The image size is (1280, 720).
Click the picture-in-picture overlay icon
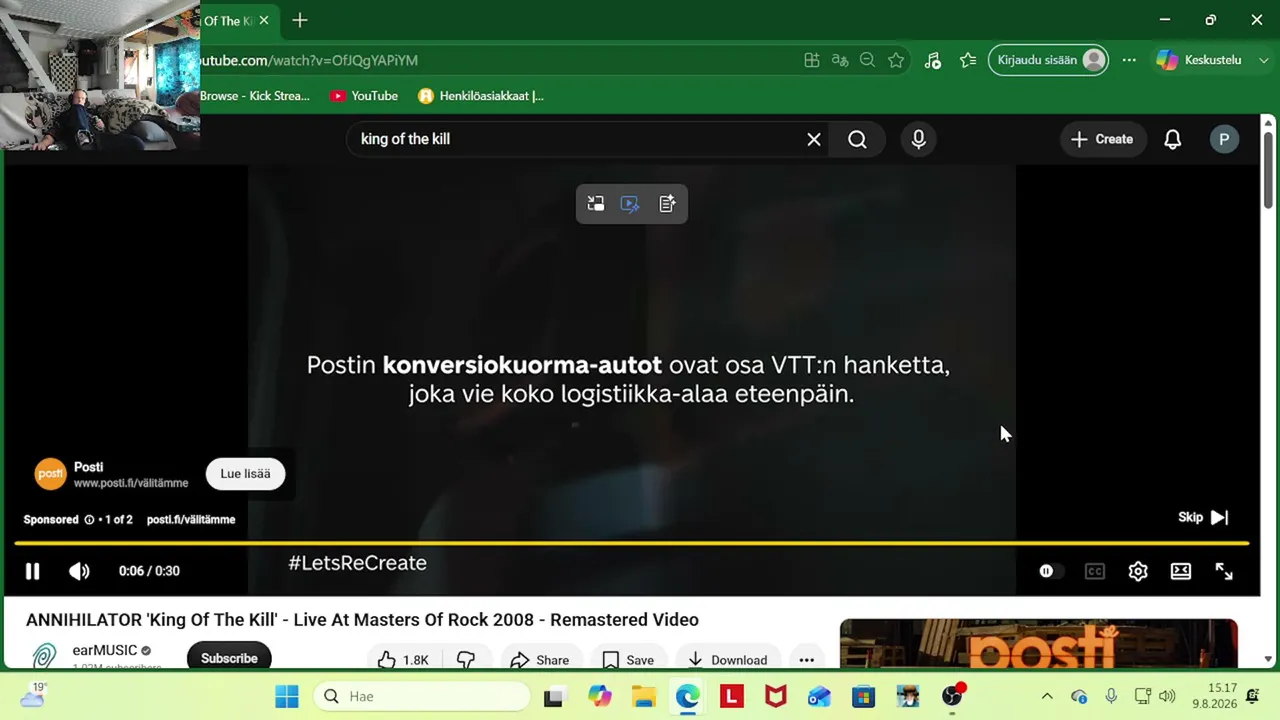pos(596,204)
